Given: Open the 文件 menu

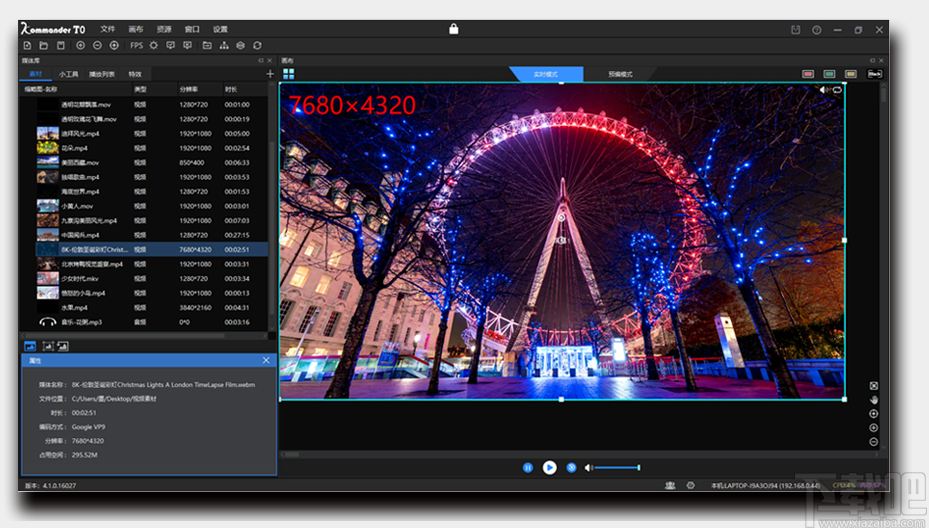Looking at the screenshot, I should point(108,29).
